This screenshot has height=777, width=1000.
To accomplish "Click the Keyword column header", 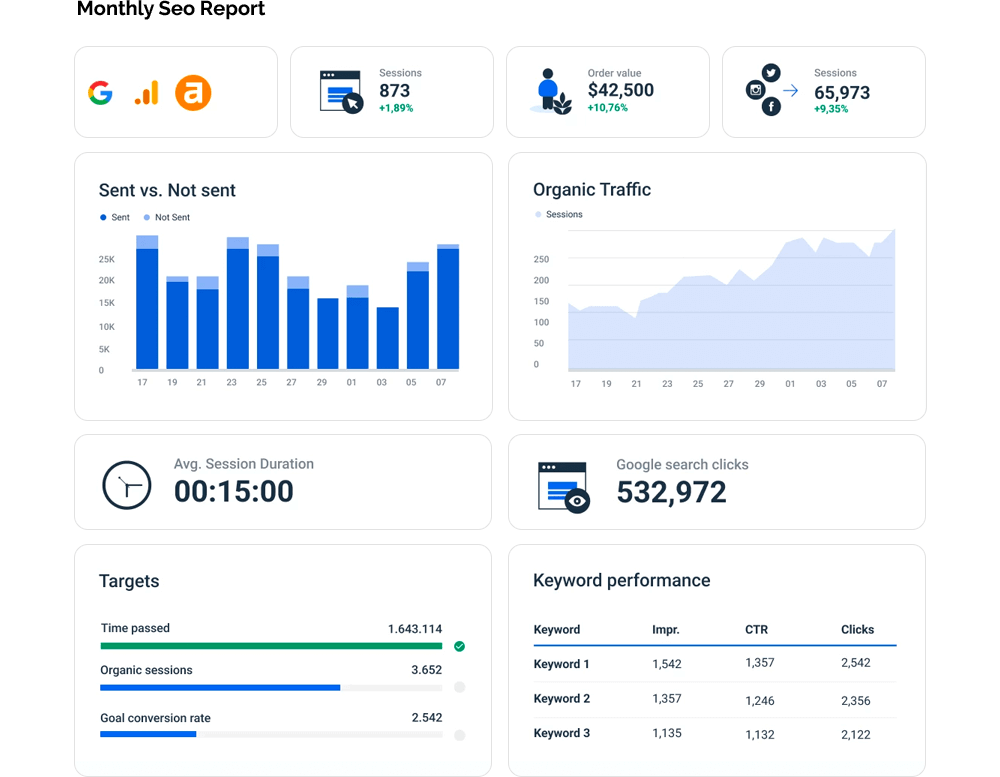I will (557, 630).
